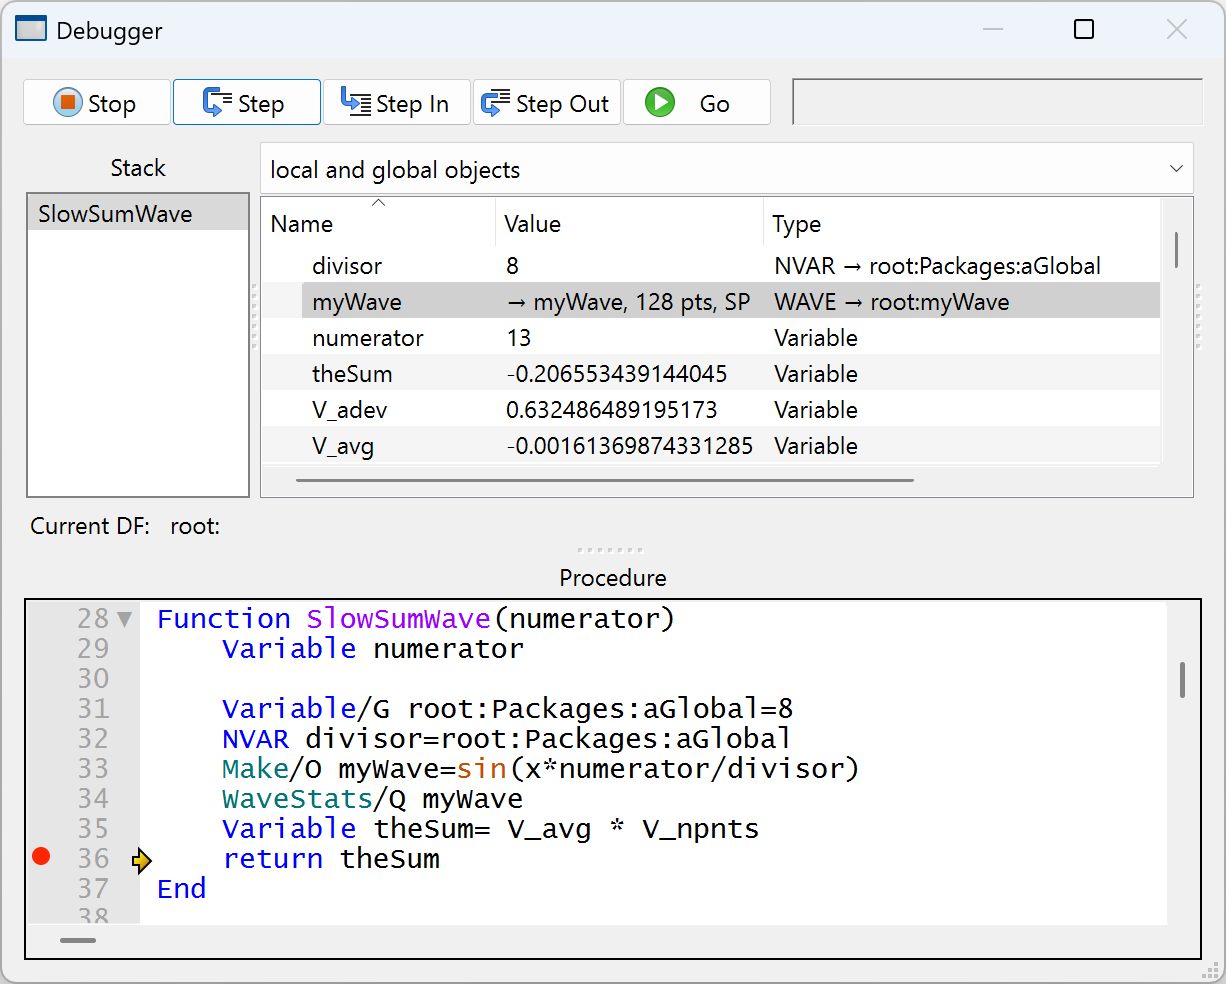Click the status text field beside Go

996,103
